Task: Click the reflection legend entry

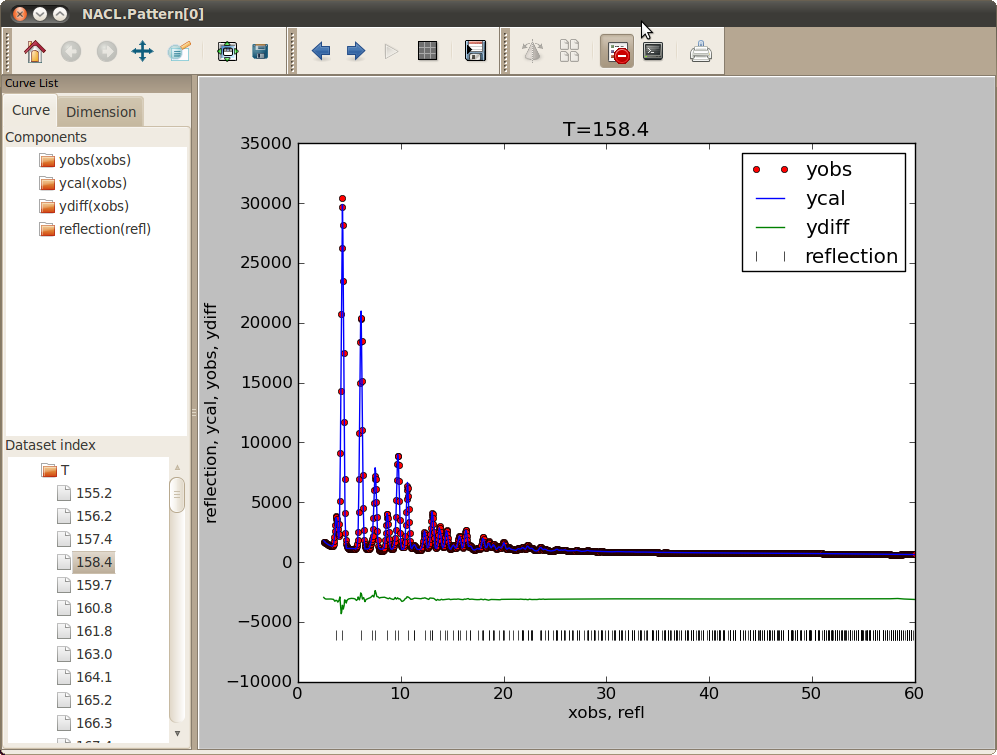Action: coord(825,256)
